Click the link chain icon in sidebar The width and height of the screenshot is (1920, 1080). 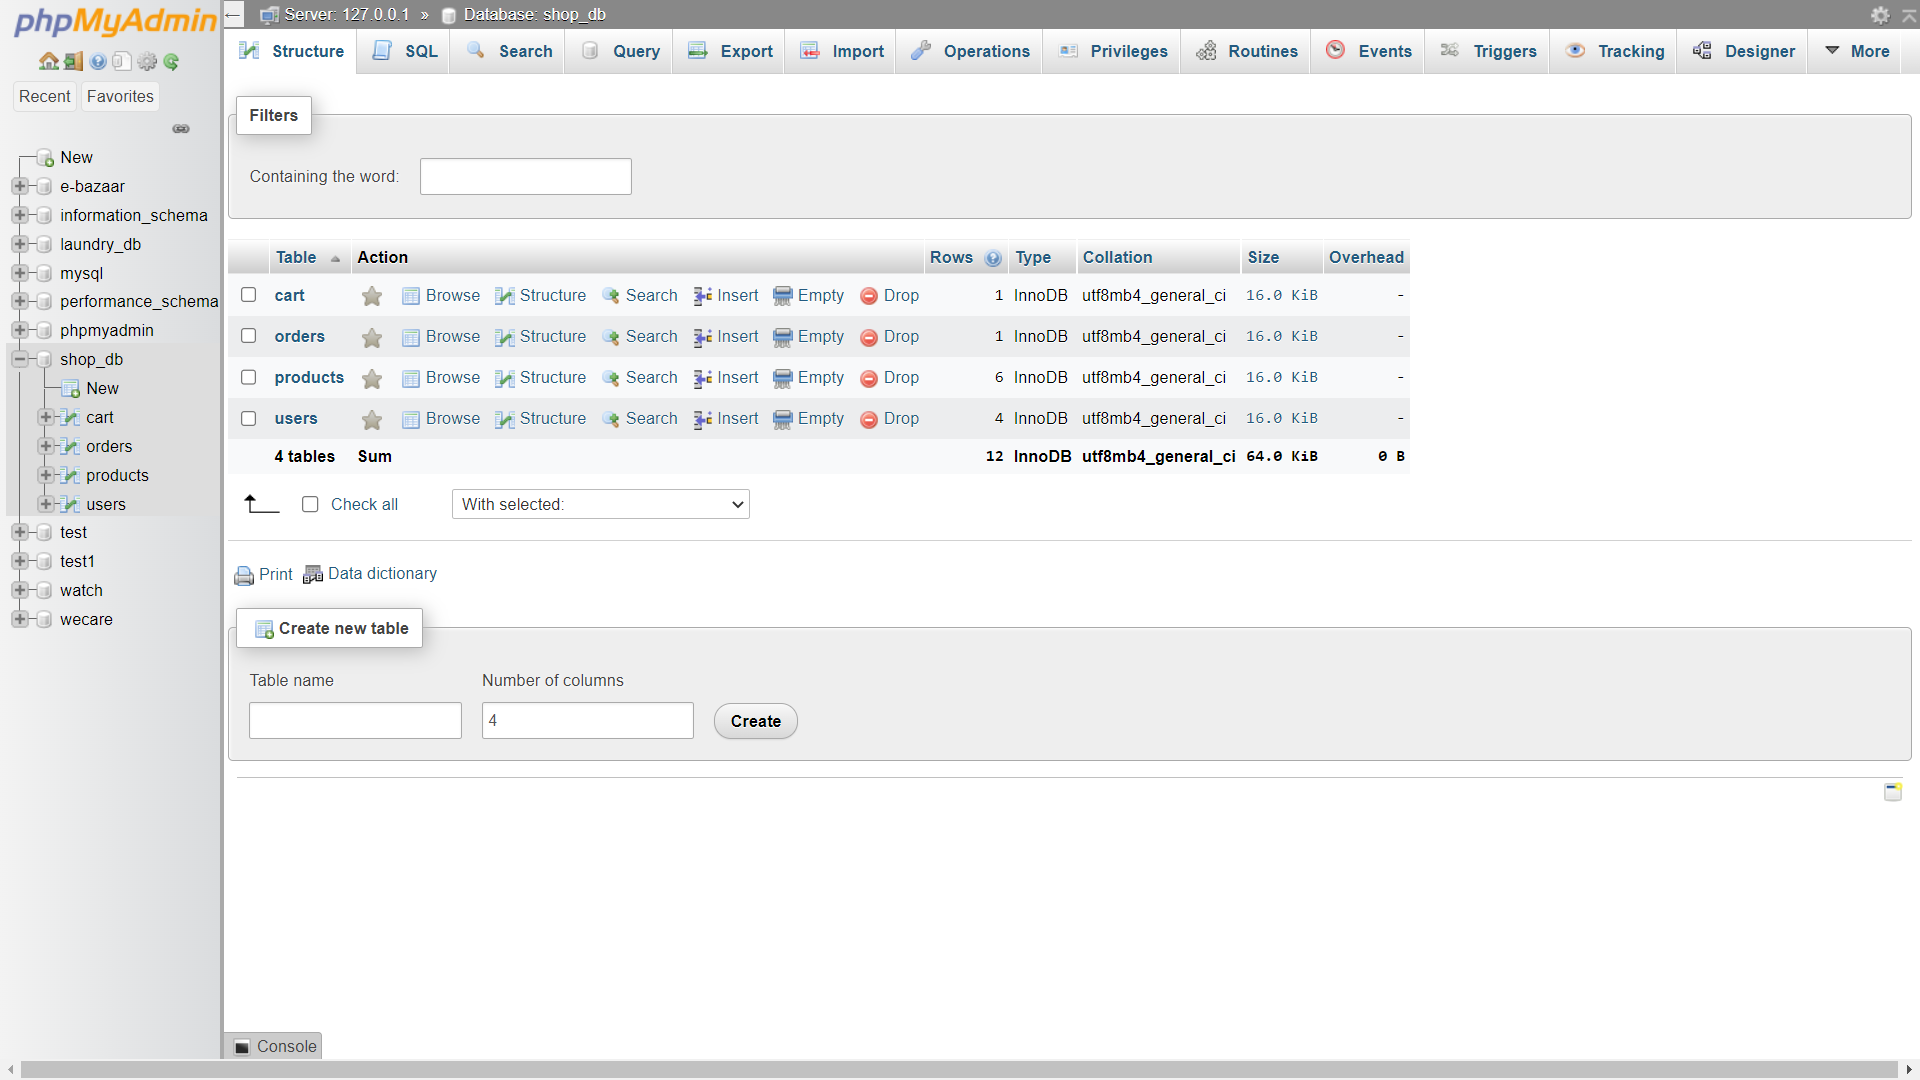[x=181, y=129]
